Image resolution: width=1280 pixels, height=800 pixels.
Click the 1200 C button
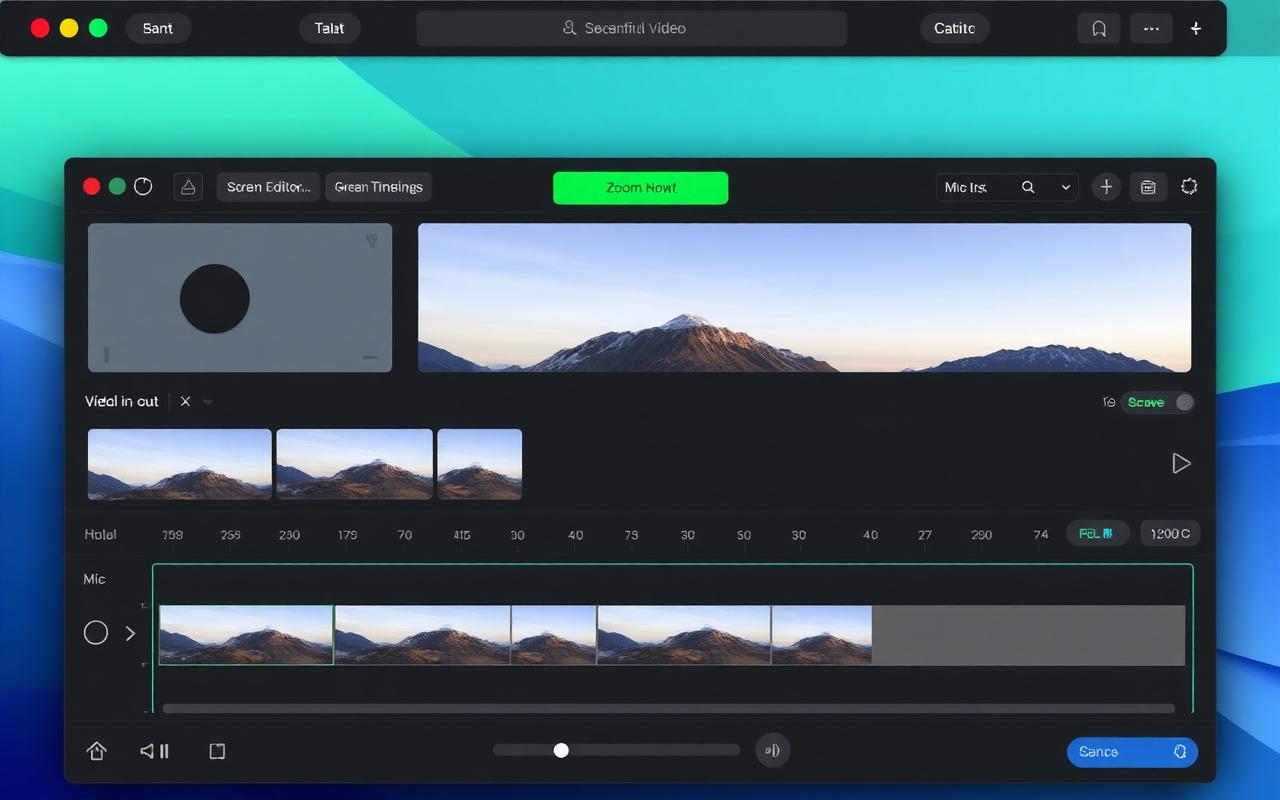point(1170,534)
